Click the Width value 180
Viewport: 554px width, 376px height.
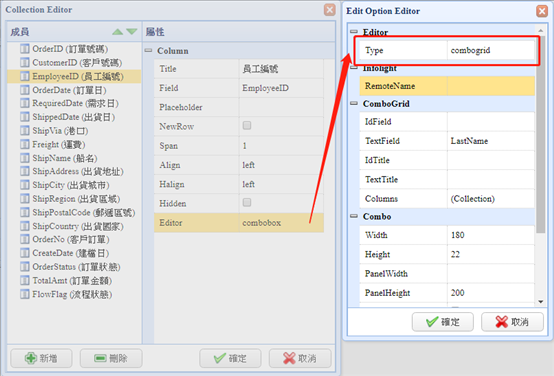click(x=491, y=235)
